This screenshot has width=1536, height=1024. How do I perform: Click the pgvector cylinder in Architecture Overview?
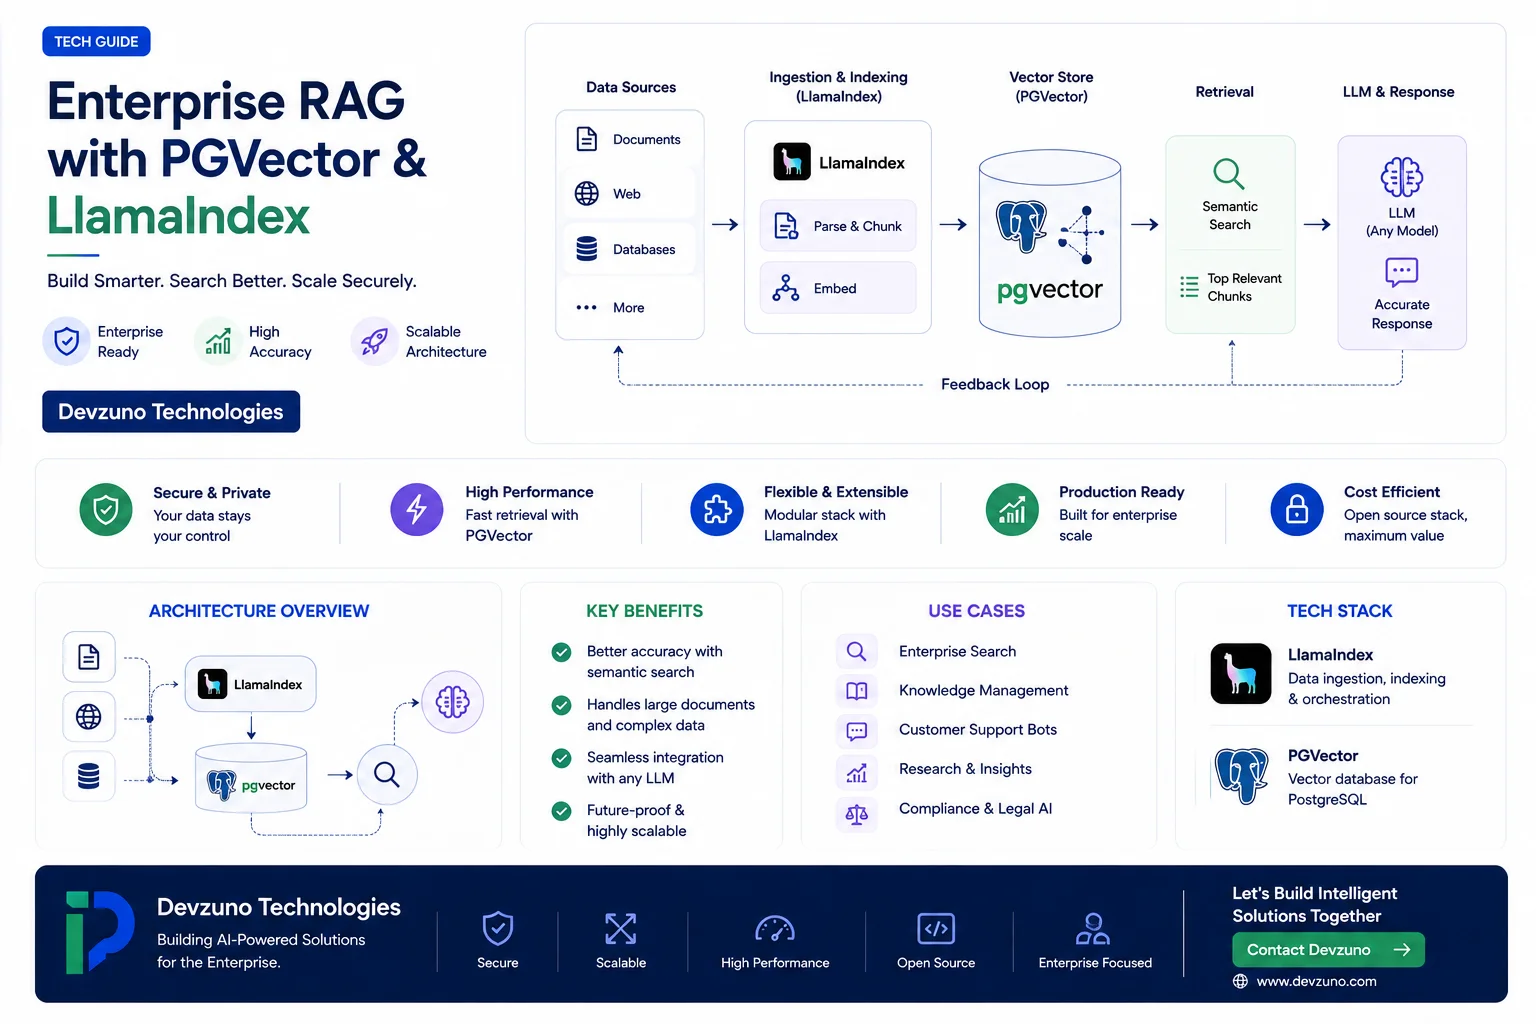[251, 778]
